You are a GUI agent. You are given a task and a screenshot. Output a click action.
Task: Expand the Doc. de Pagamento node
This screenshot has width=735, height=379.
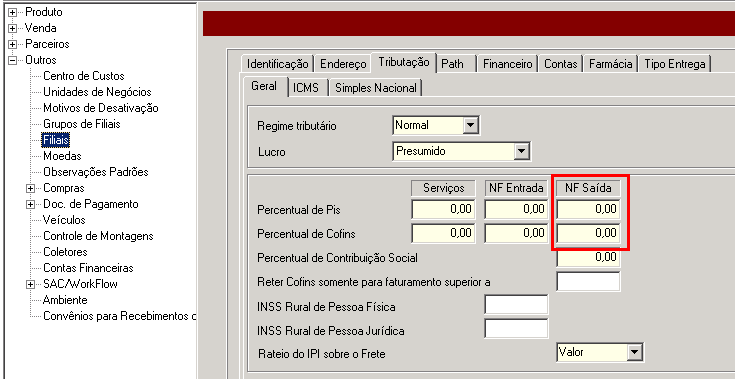pyautogui.click(x=31, y=205)
